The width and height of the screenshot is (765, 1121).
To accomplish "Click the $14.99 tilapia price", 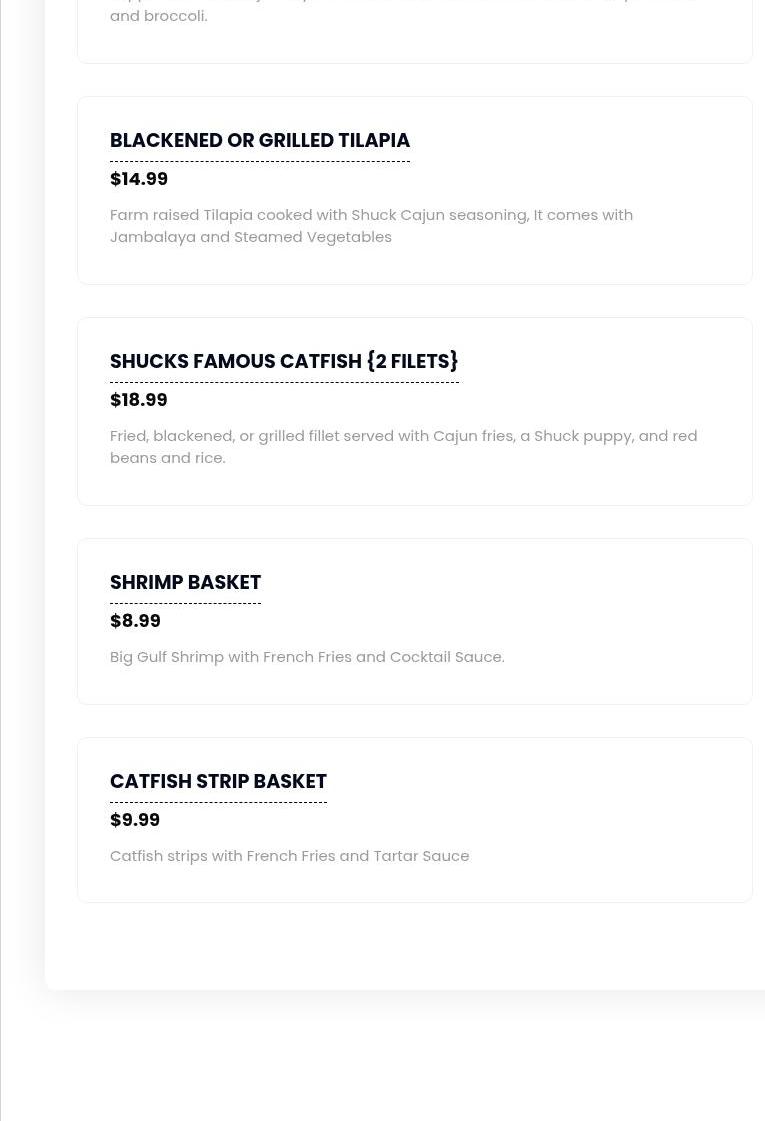I will point(139,179).
